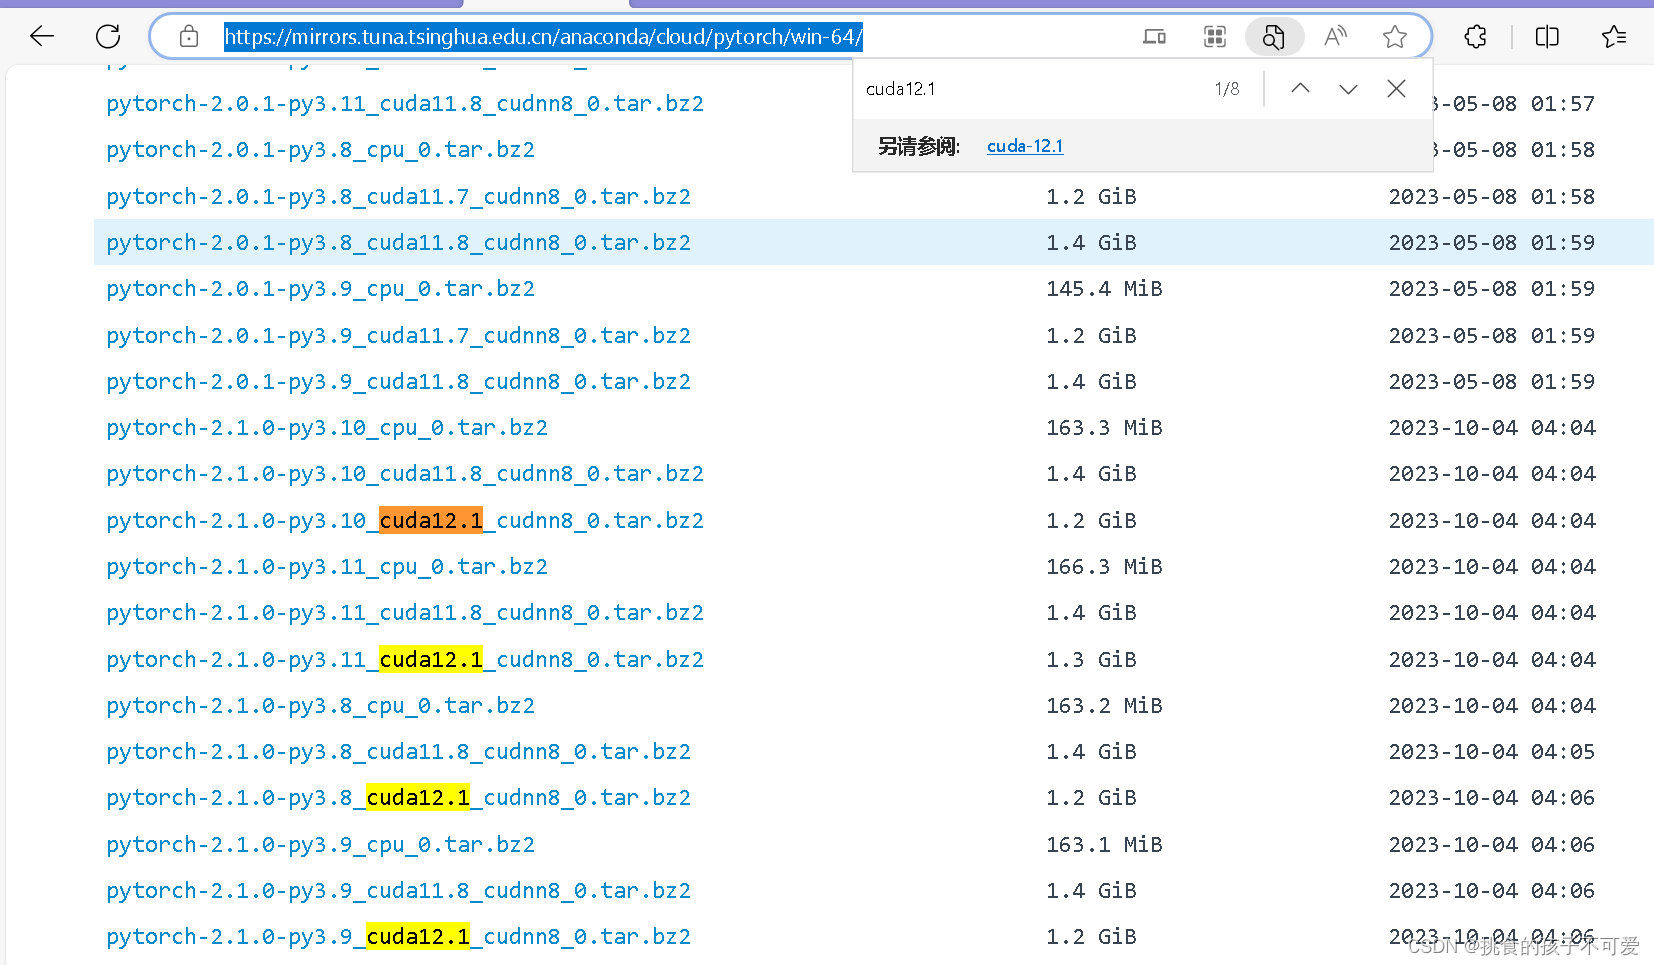Click the 1.3 GiB size value

coord(1091,660)
